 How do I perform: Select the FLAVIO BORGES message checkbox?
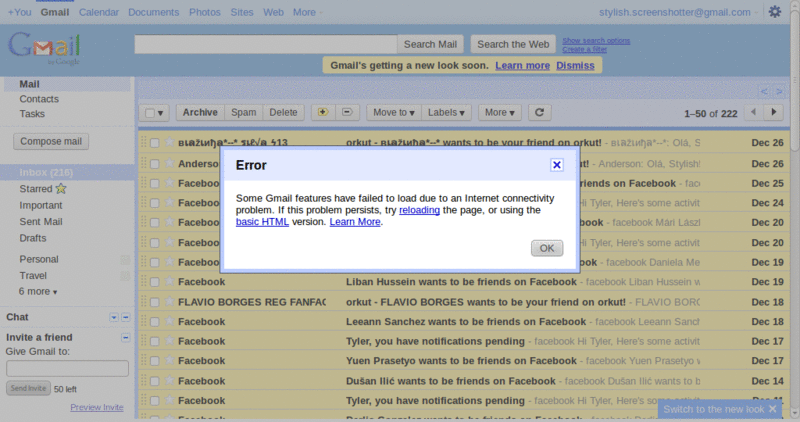(x=155, y=302)
